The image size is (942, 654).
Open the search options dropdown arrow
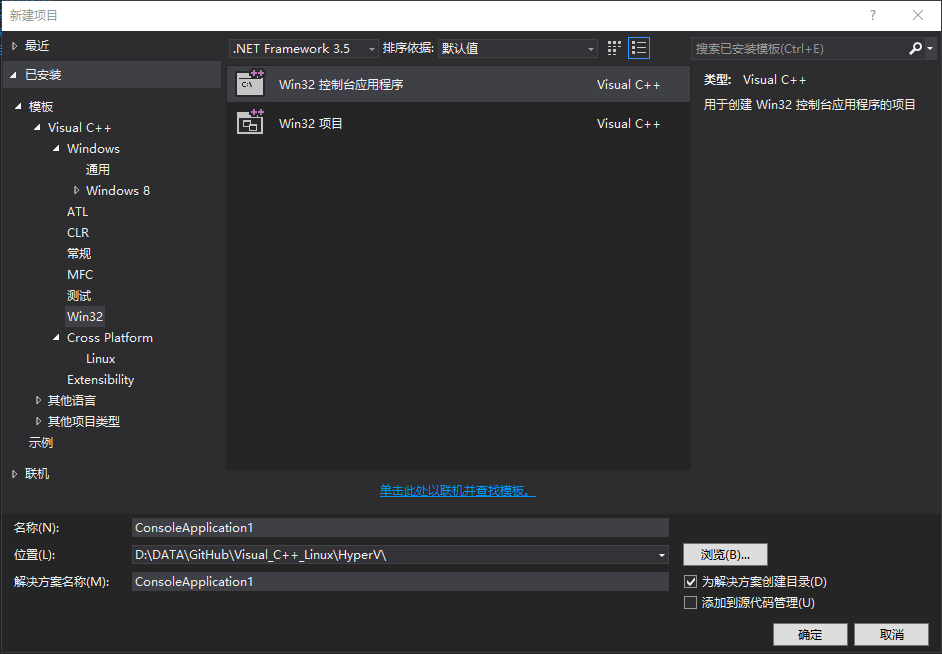coord(930,48)
